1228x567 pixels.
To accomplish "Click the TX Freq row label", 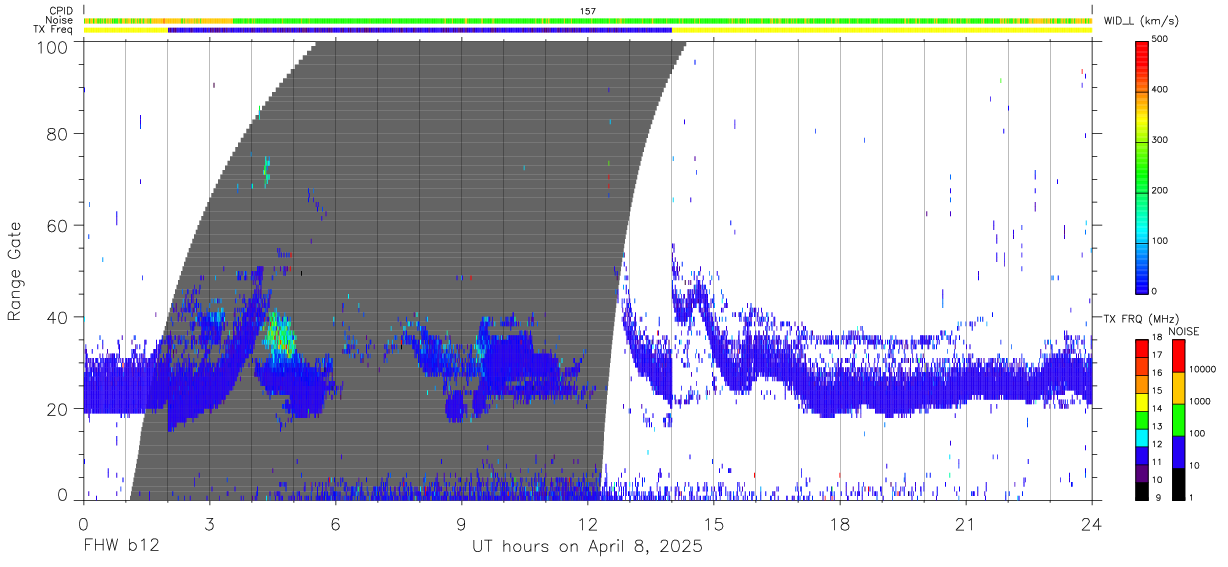I will pyautogui.click(x=53, y=30).
